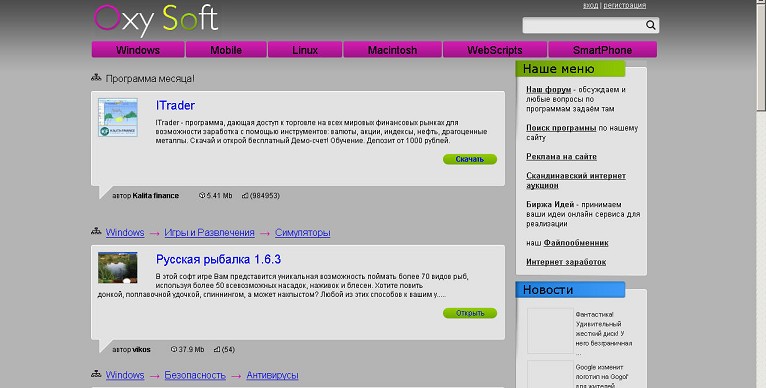Open Русская рыбалка 1.6.3 title
This screenshot has height=388, width=766.
coord(218,259)
